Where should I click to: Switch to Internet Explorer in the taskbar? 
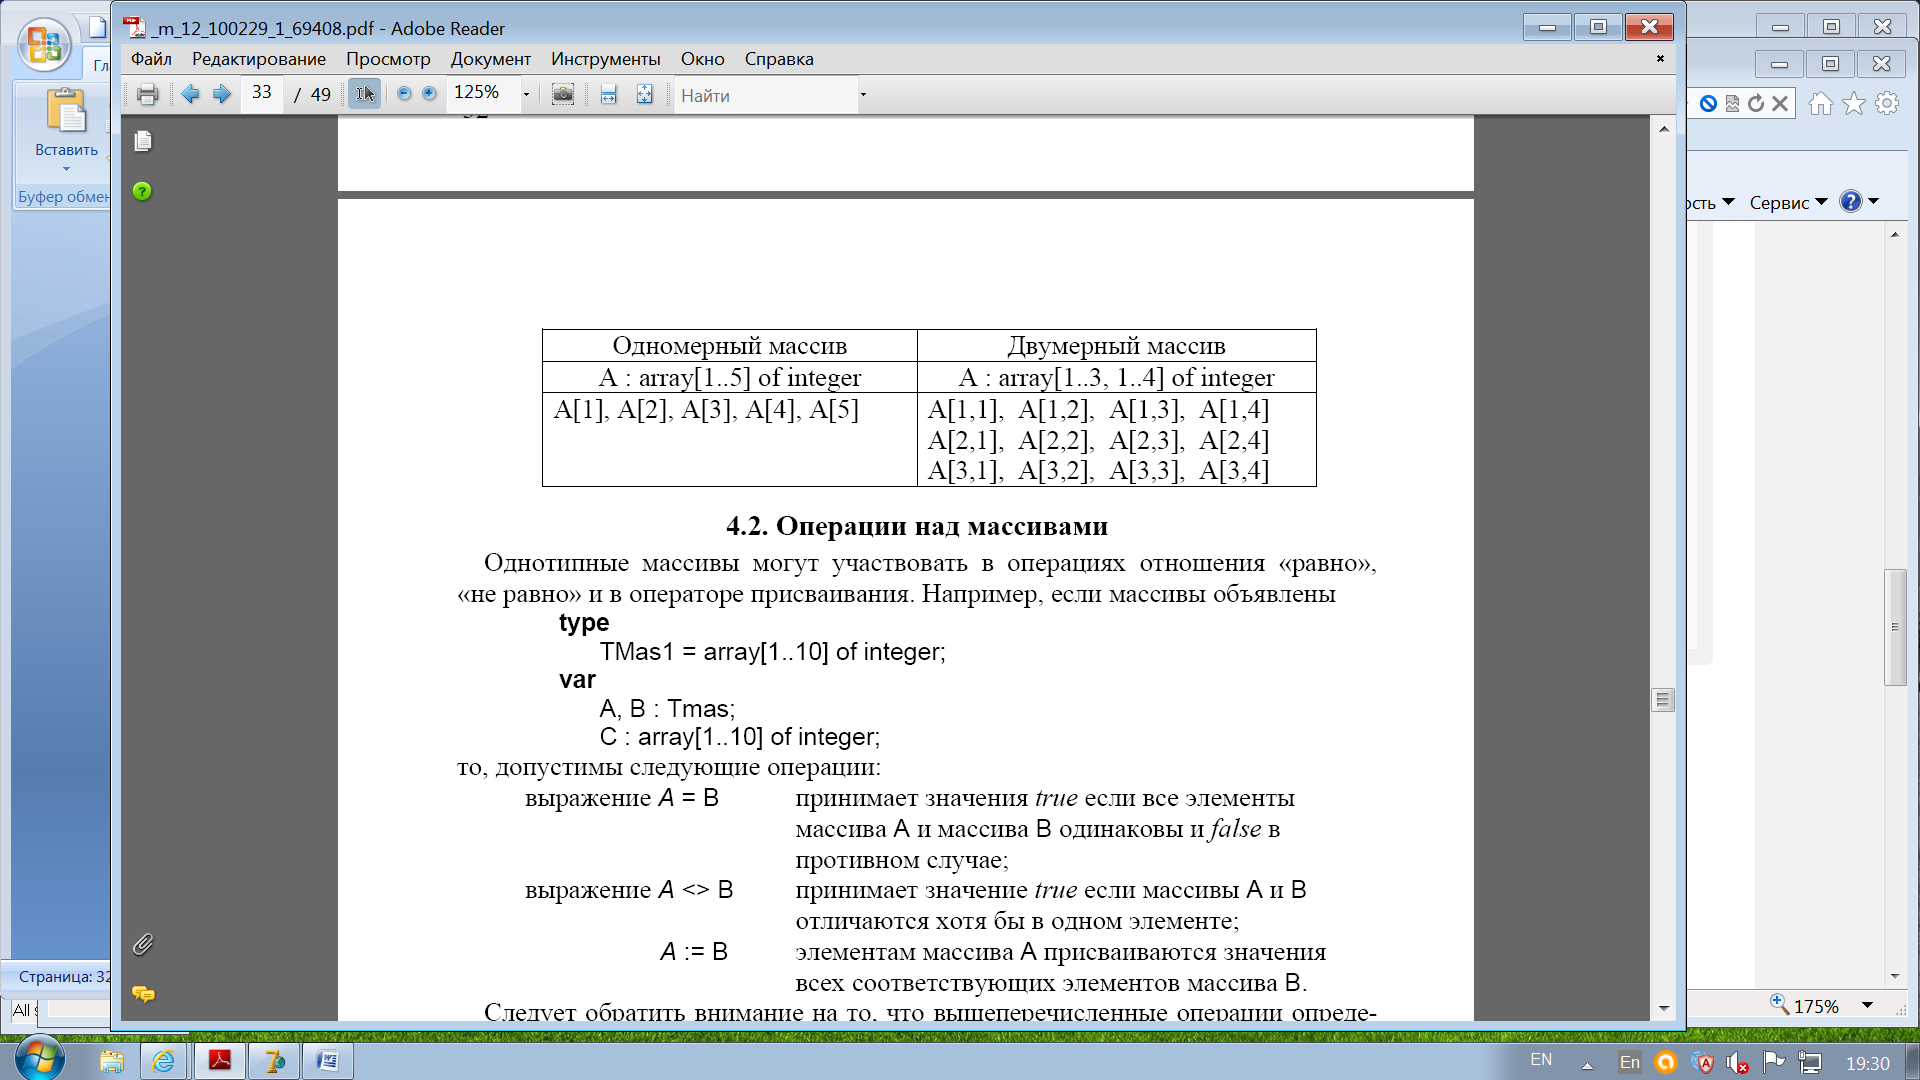click(163, 1061)
